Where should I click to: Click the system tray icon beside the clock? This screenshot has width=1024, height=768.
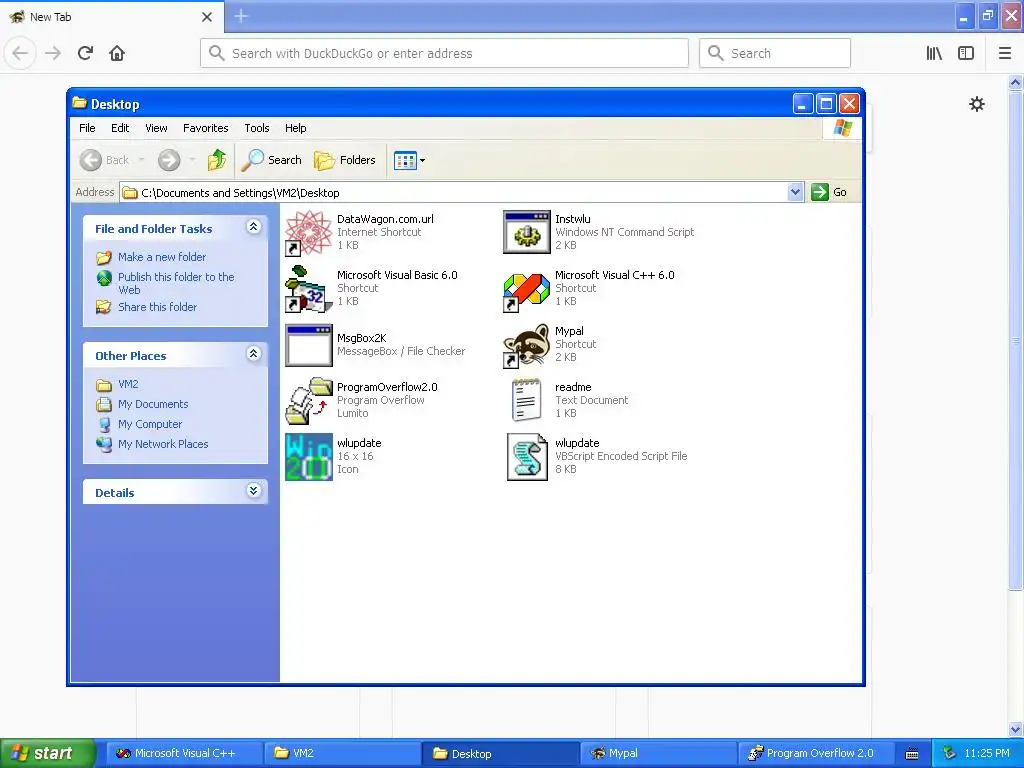[950, 753]
